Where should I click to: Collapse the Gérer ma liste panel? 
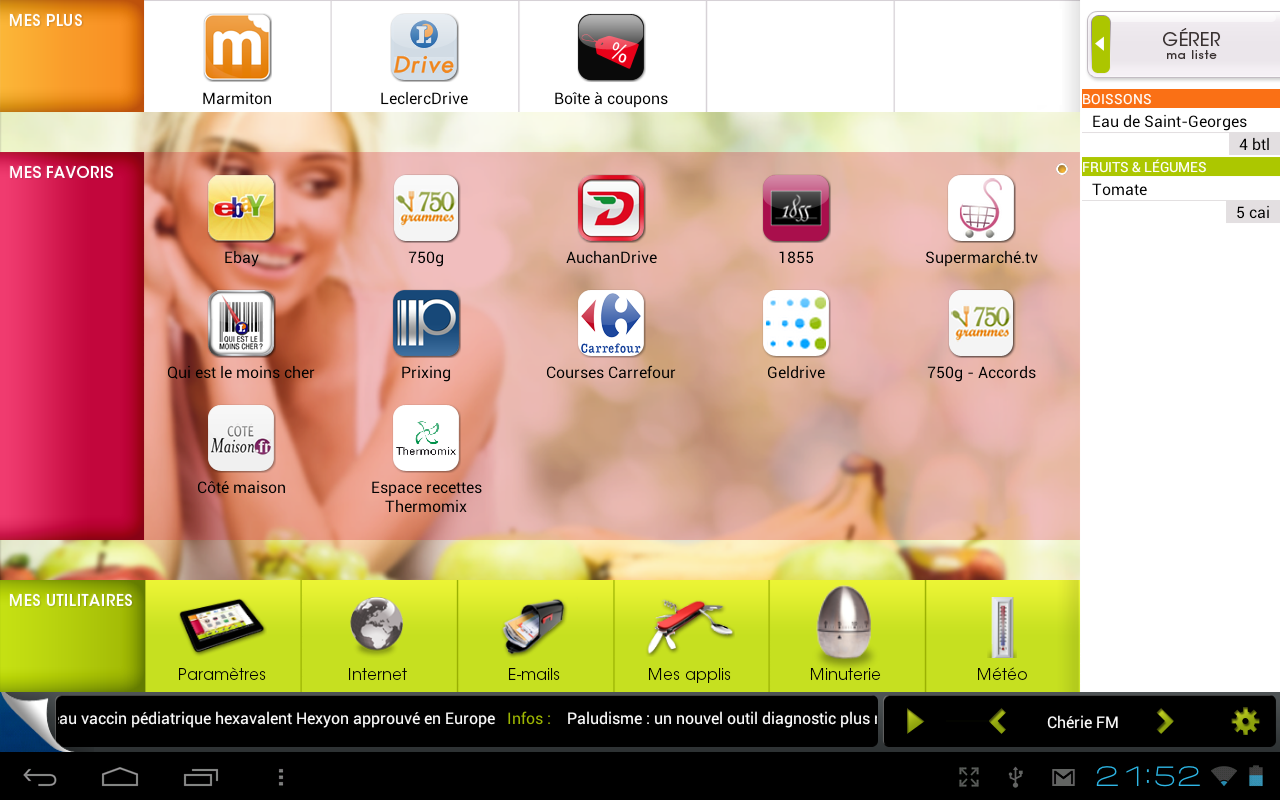click(x=1100, y=44)
